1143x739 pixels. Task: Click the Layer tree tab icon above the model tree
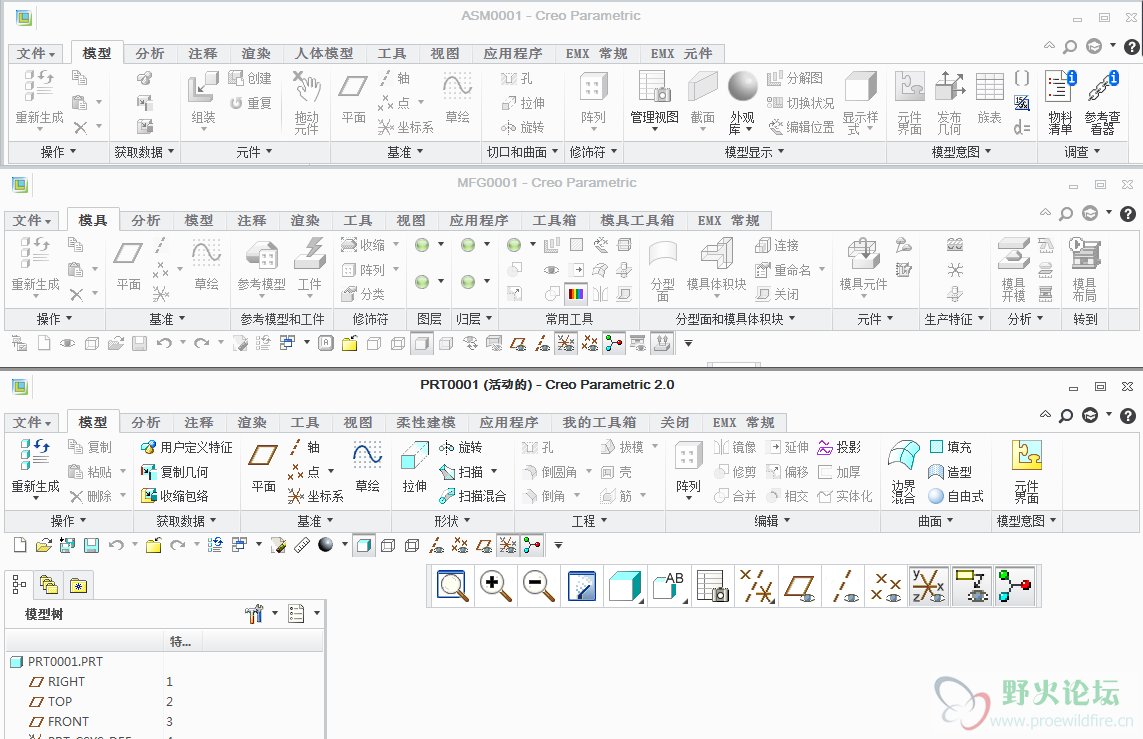pyautogui.click(x=49, y=584)
